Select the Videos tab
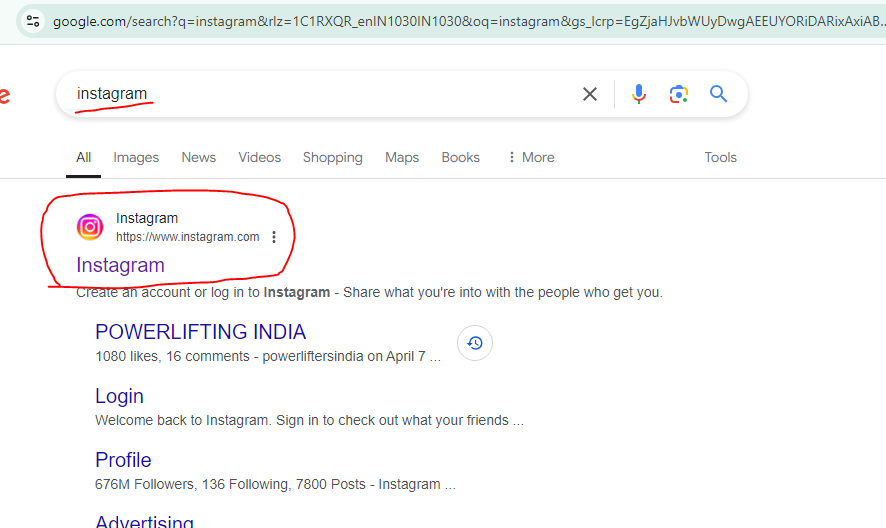The height and width of the screenshot is (528, 886). coord(259,157)
